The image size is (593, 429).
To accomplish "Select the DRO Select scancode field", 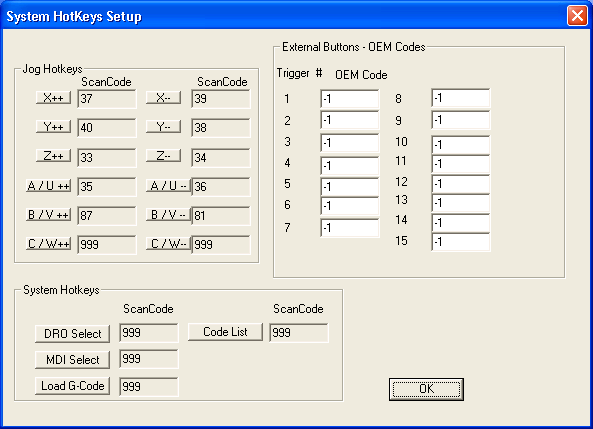I will click(x=149, y=333).
